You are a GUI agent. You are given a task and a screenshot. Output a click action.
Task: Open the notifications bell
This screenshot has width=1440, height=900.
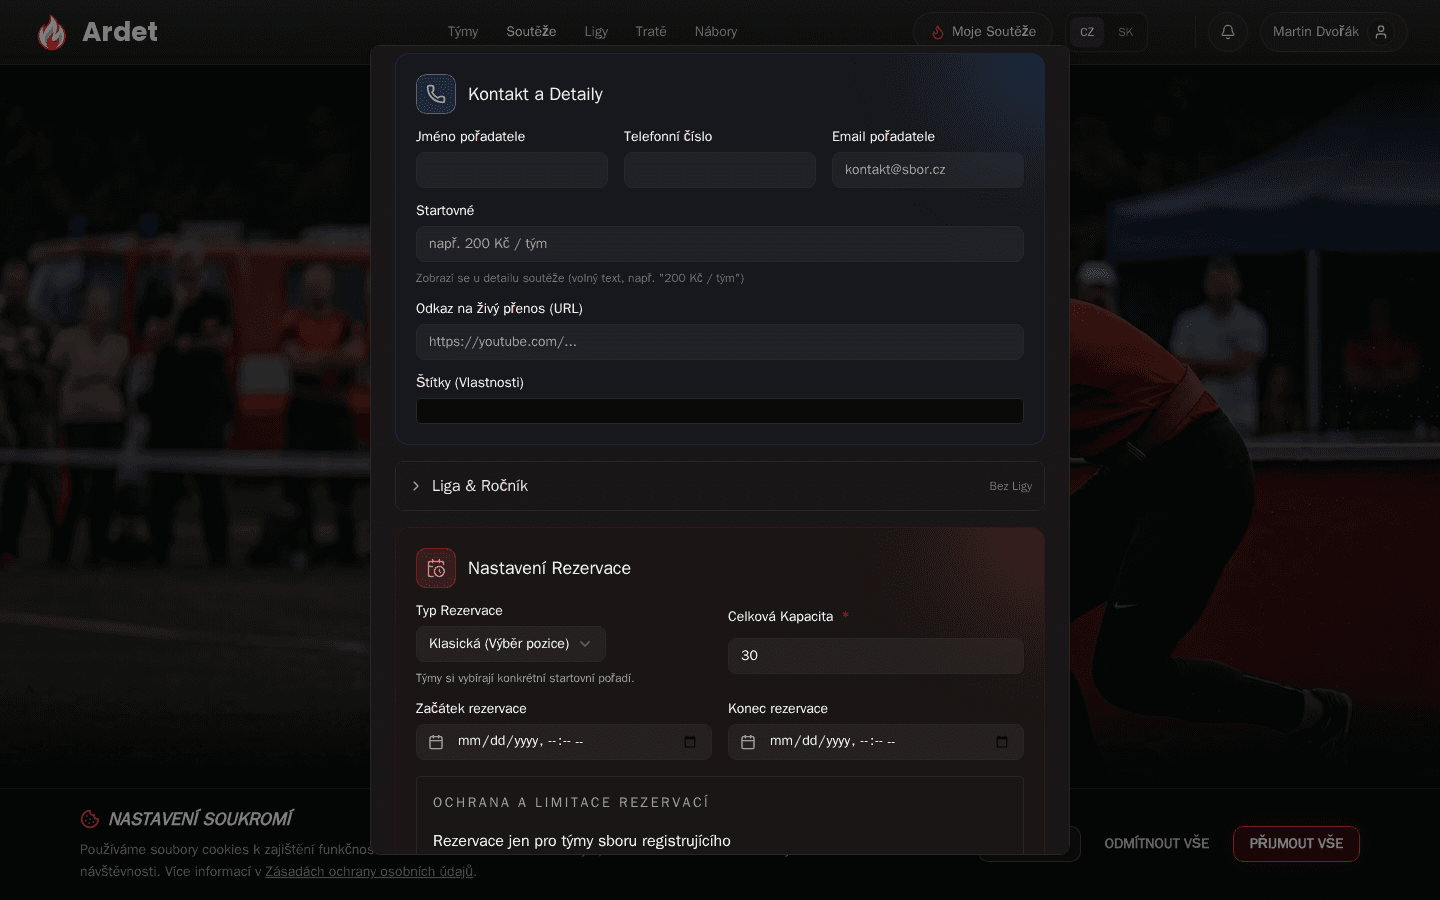1227,32
